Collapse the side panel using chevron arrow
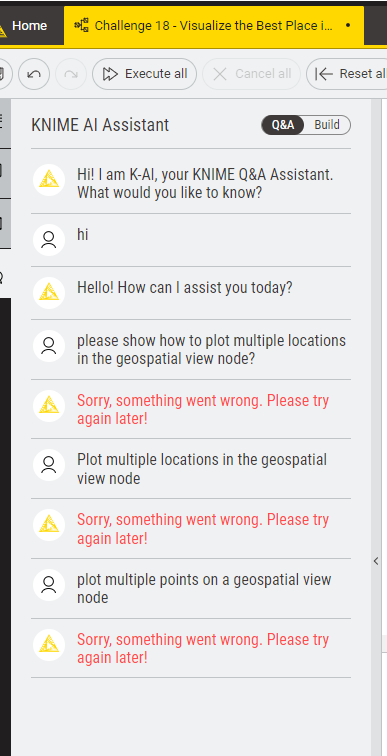This screenshot has width=387, height=756. 376,561
